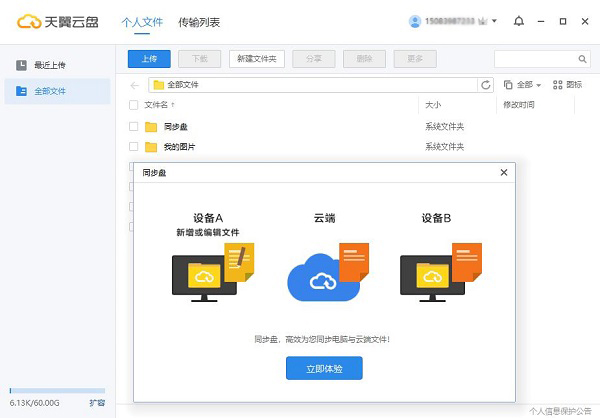This screenshot has height=418, width=600.
Task: Click the 立即体验 button
Action: tap(324, 368)
